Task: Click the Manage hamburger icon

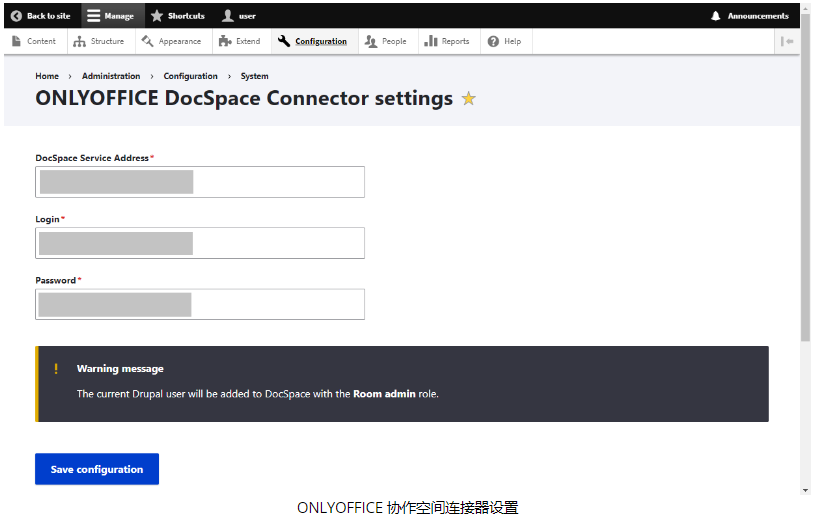Action: [94, 16]
